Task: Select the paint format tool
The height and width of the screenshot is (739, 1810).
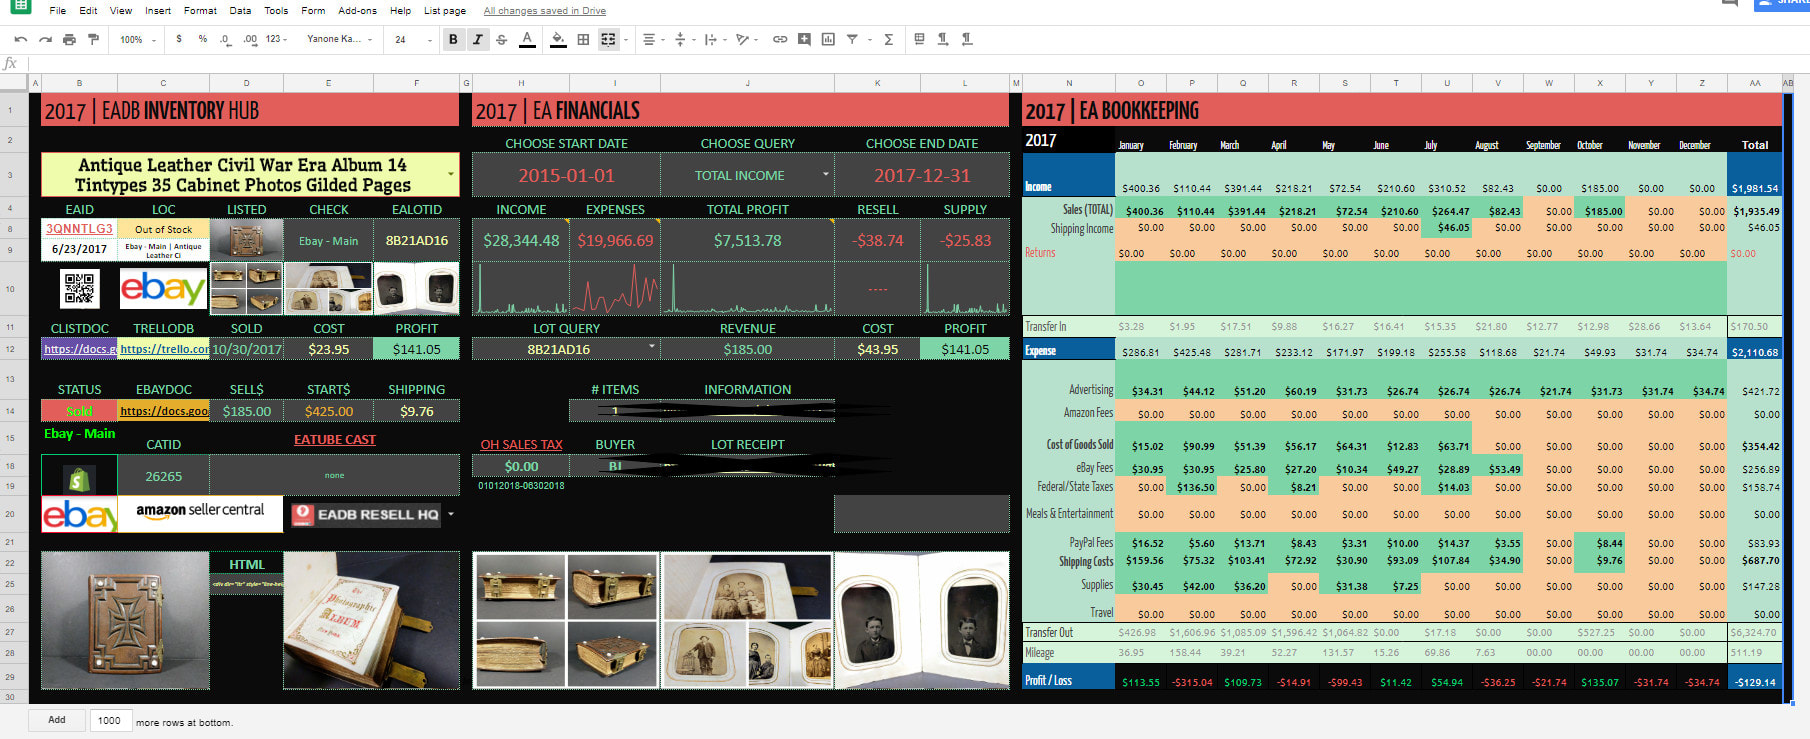Action: pyautogui.click(x=93, y=39)
